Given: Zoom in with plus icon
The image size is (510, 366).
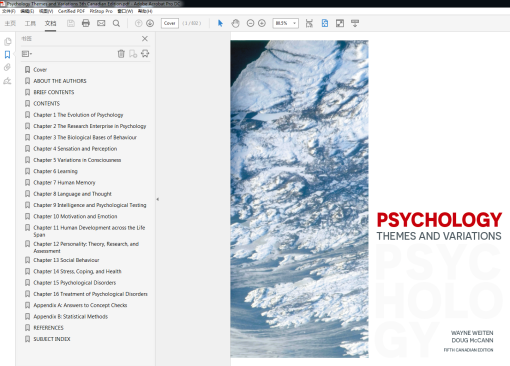Looking at the screenshot, I should click(x=262, y=23).
